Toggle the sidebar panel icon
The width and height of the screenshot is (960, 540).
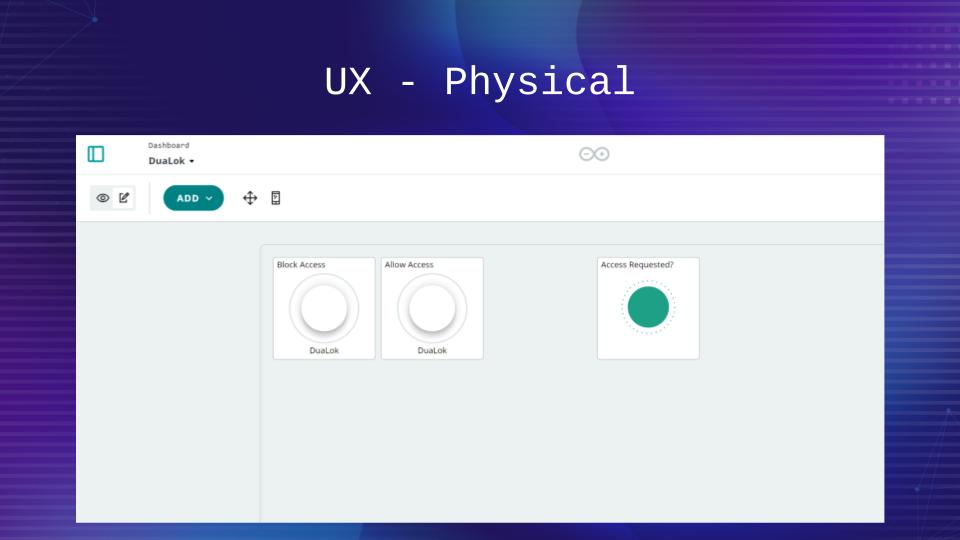[96, 154]
